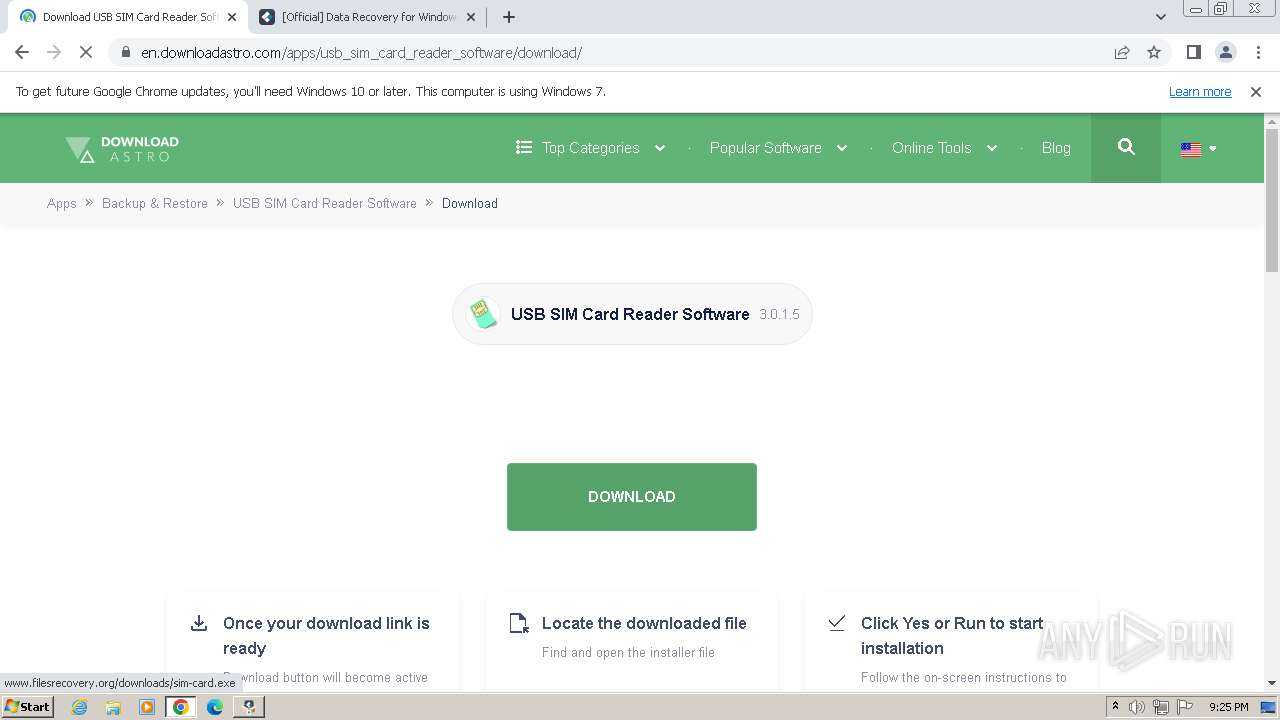The width and height of the screenshot is (1280, 720).
Task: Toggle the Chrome side panel
Action: click(x=1194, y=53)
